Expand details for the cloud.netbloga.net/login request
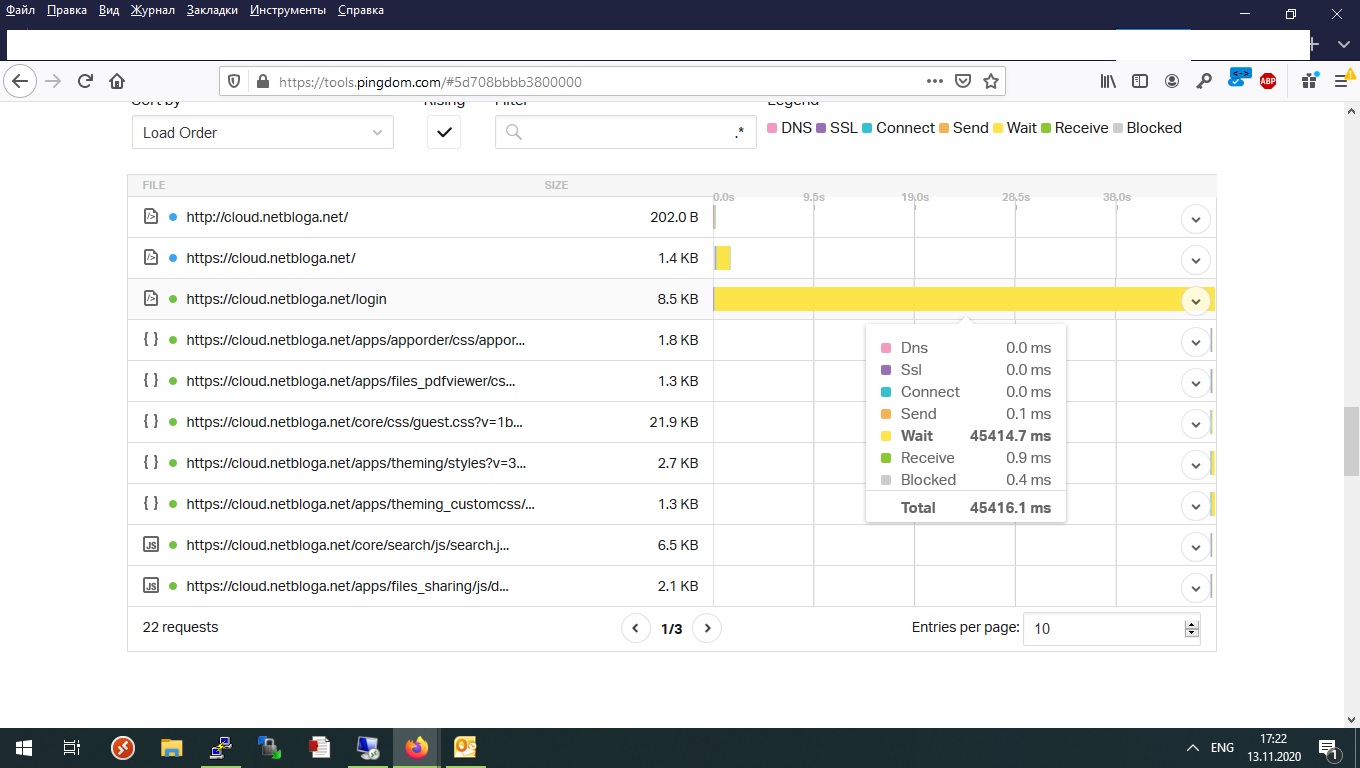Image resolution: width=1360 pixels, height=768 pixels. [x=1195, y=300]
